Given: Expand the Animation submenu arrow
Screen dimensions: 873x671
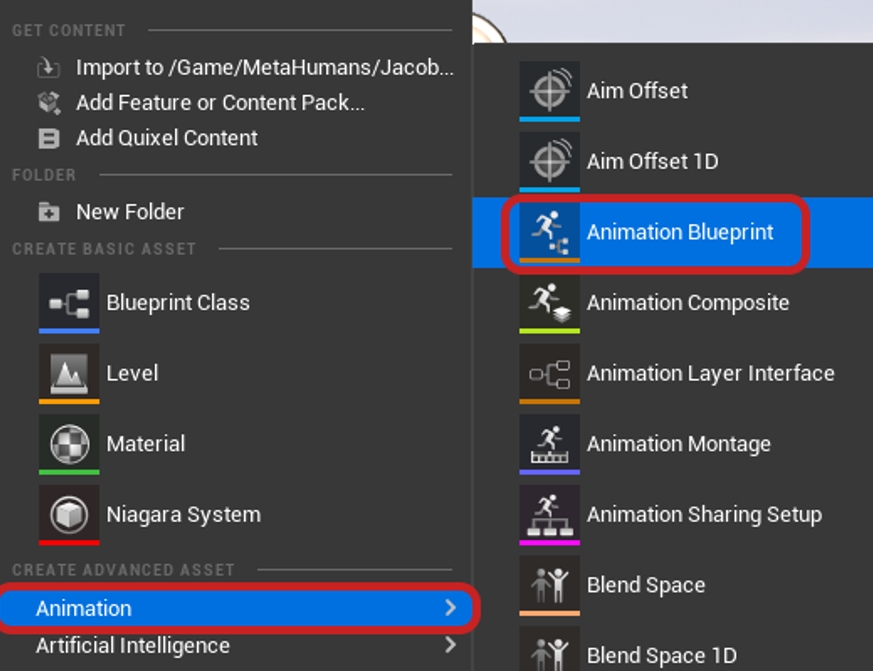Looking at the screenshot, I should coord(450,608).
